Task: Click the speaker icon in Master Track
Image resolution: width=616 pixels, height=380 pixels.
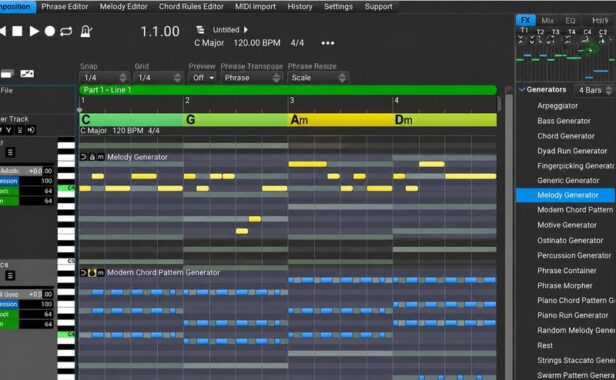Action: pos(31,130)
